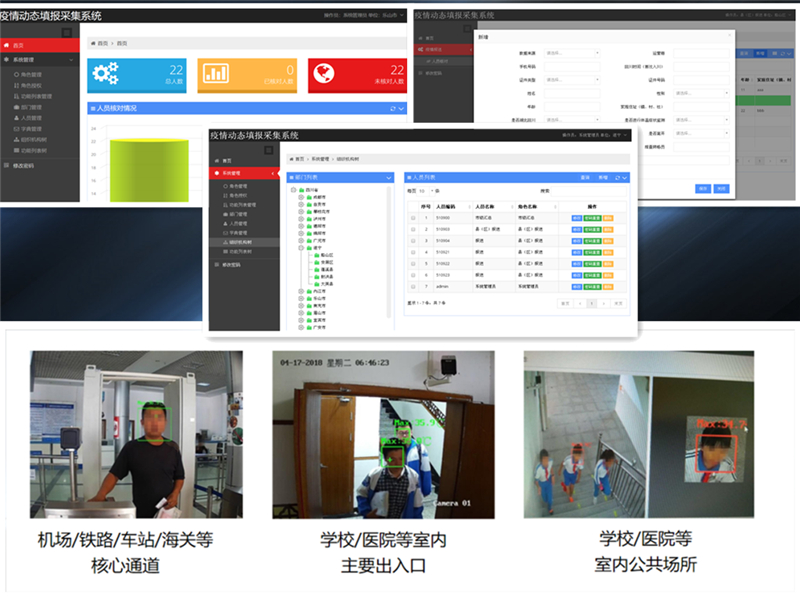The height and width of the screenshot is (600, 800).
Task: Click the blue 保存 button in dialog
Action: click(x=703, y=187)
